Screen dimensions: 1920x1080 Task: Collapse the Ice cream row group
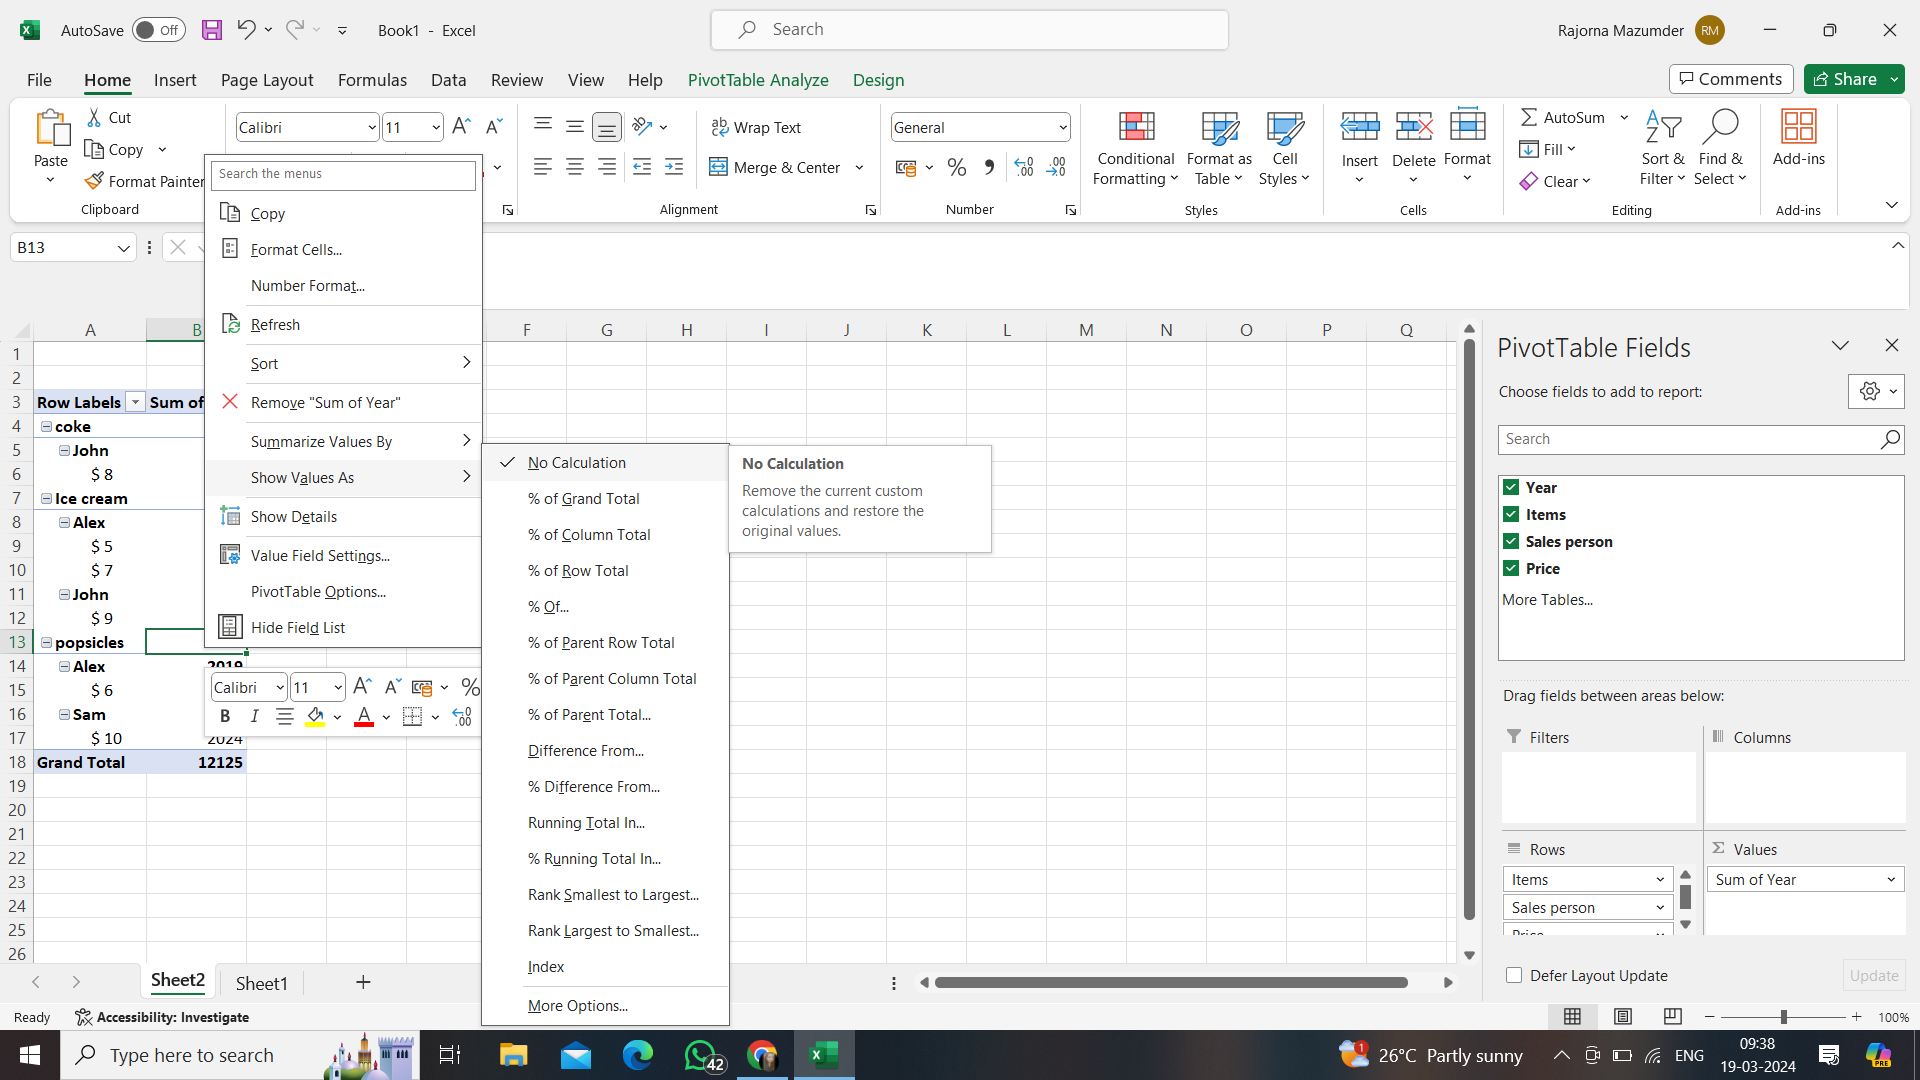click(x=46, y=498)
